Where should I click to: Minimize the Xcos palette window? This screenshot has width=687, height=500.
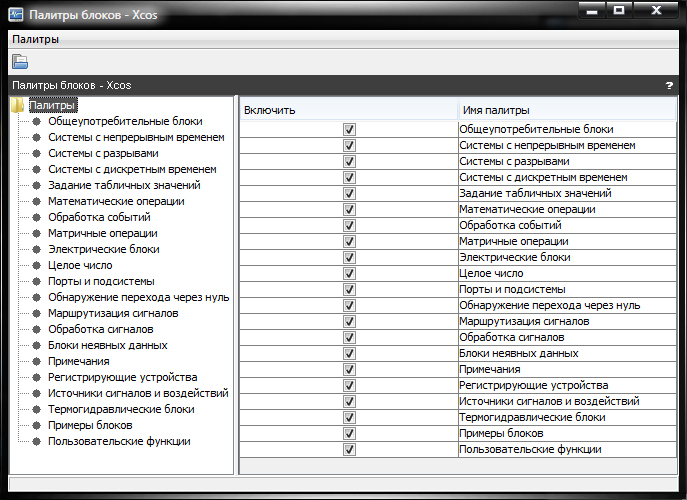pos(592,11)
